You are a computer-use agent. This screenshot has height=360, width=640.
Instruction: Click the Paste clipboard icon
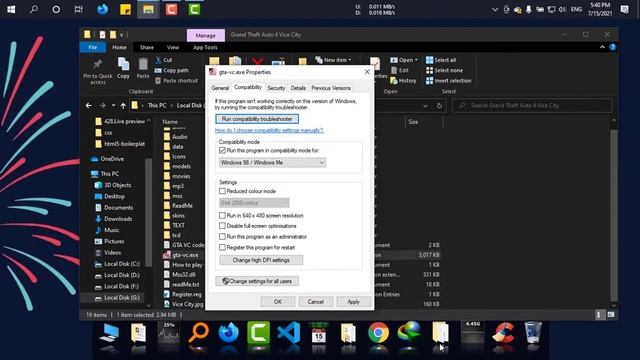[x=143, y=64]
